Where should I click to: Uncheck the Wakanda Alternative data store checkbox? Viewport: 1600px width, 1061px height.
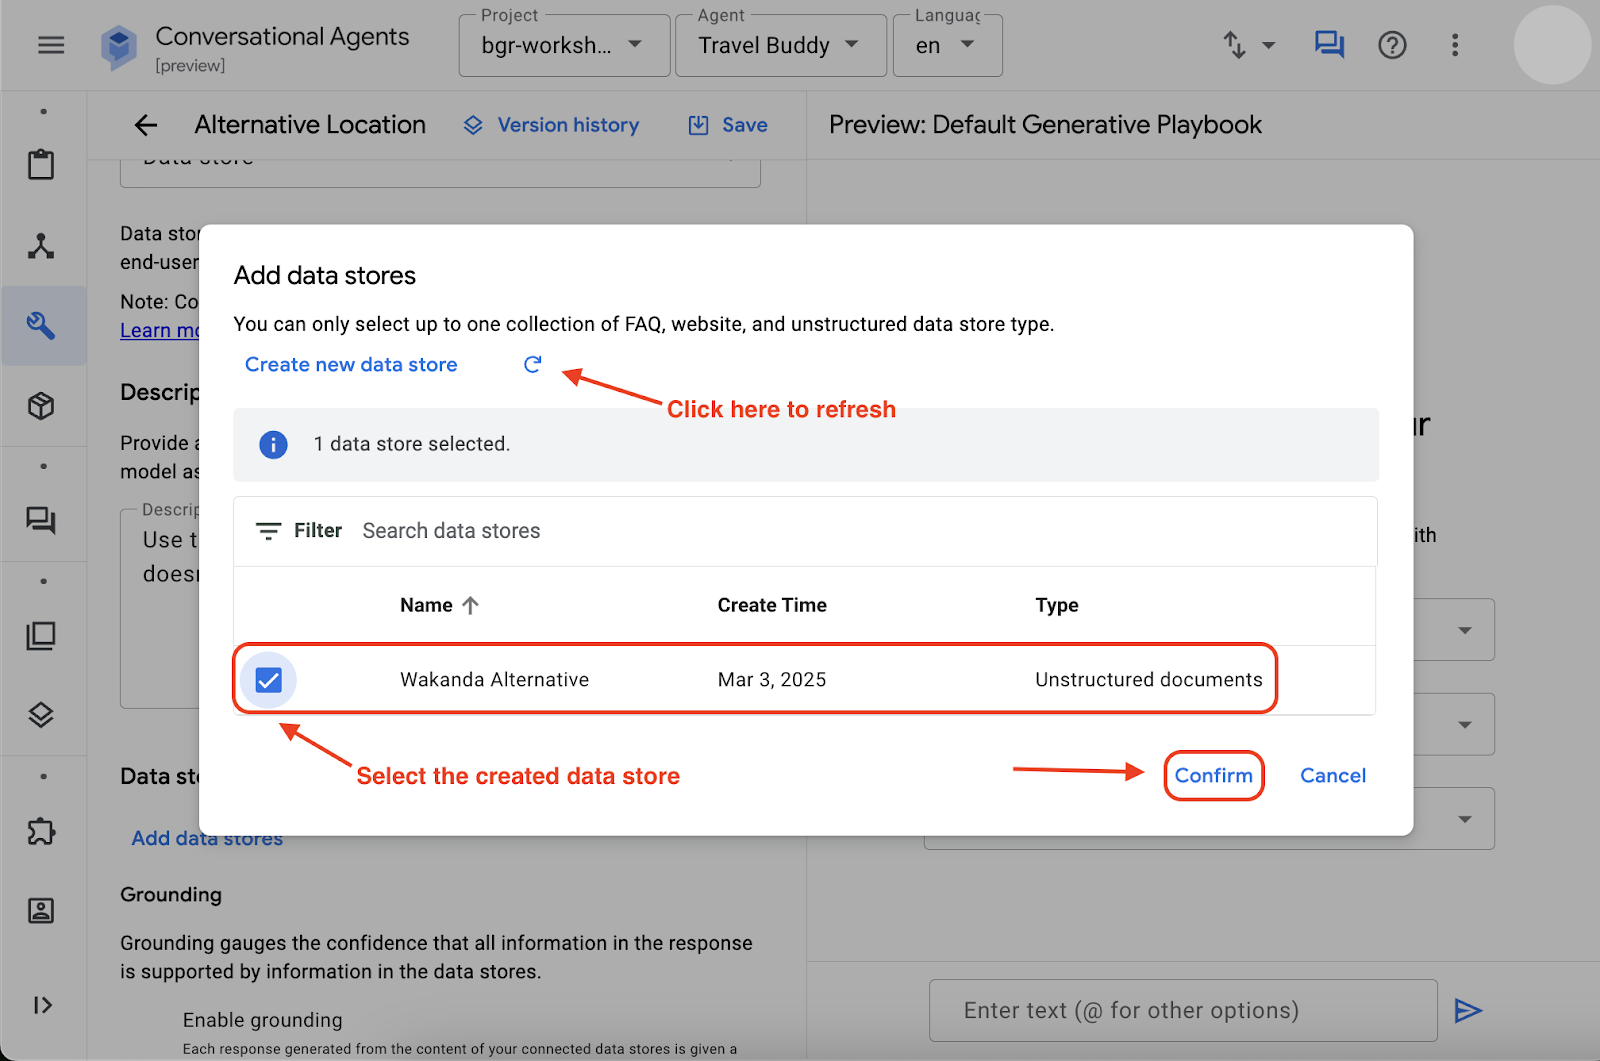[268, 680]
